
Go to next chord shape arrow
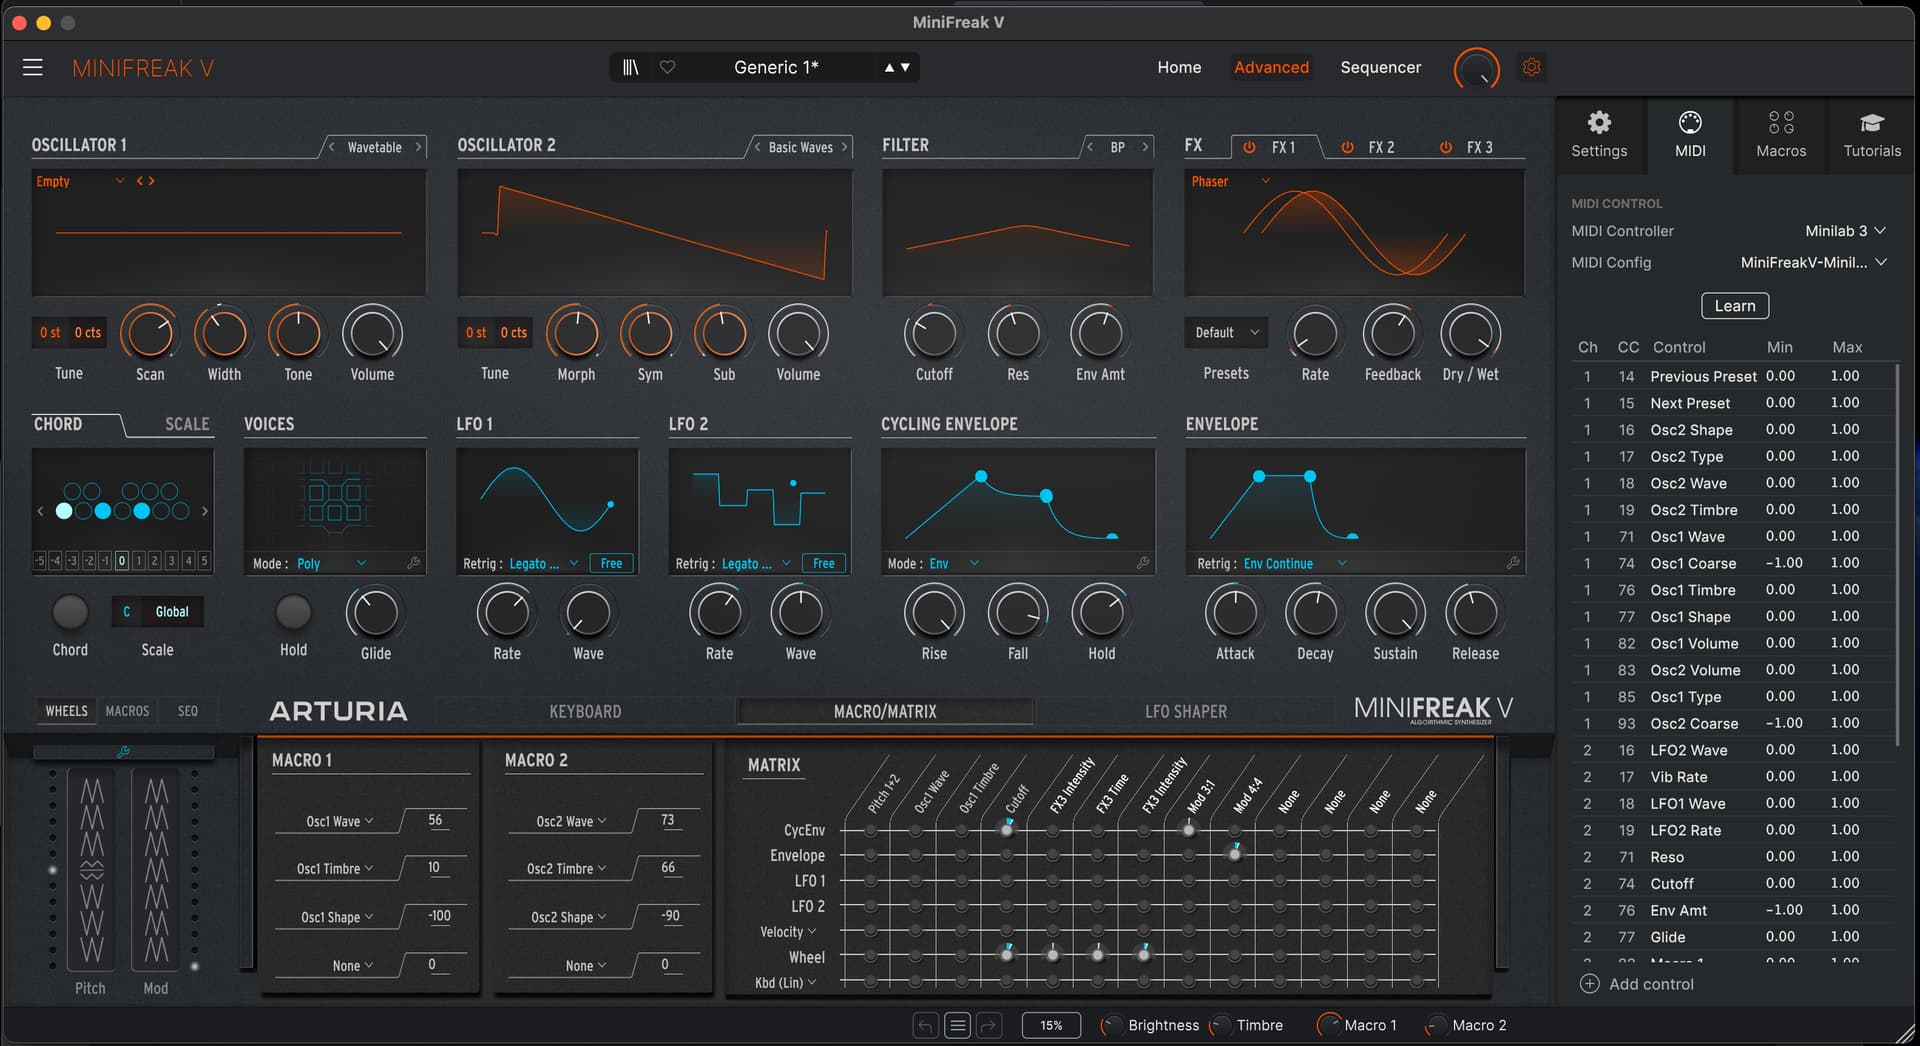pyautogui.click(x=205, y=511)
